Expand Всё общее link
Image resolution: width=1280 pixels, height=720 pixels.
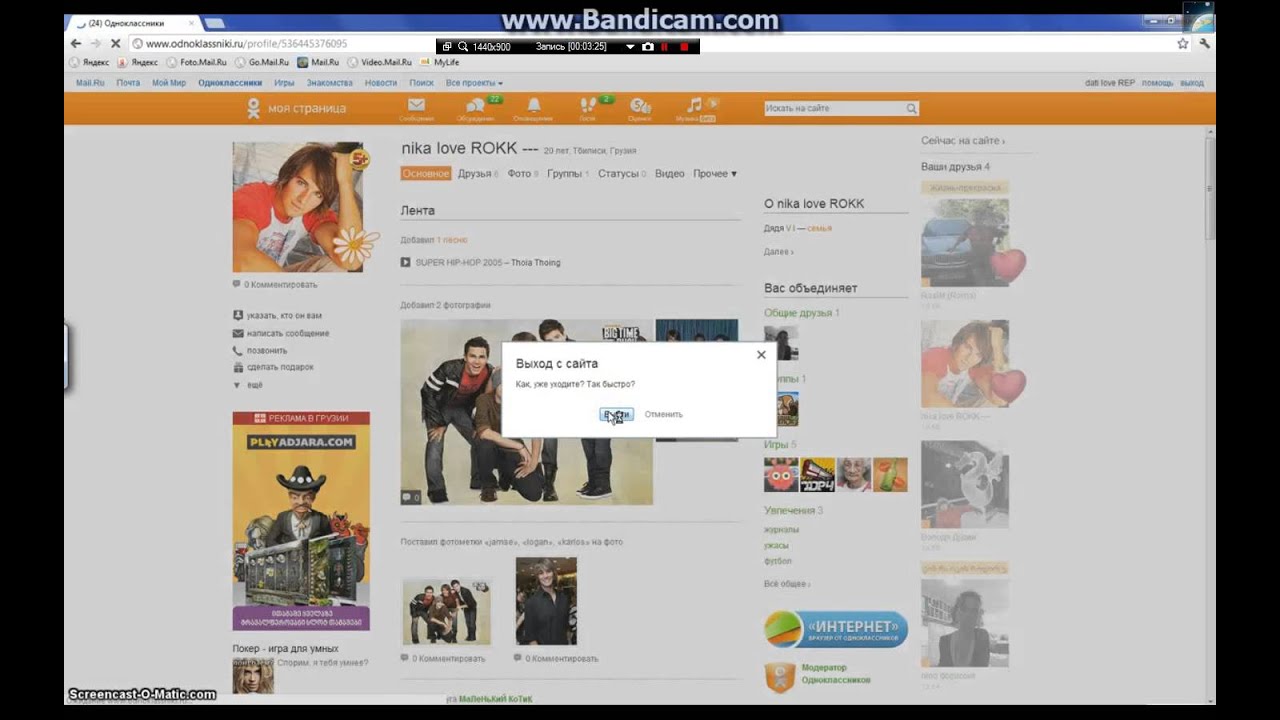(787, 584)
